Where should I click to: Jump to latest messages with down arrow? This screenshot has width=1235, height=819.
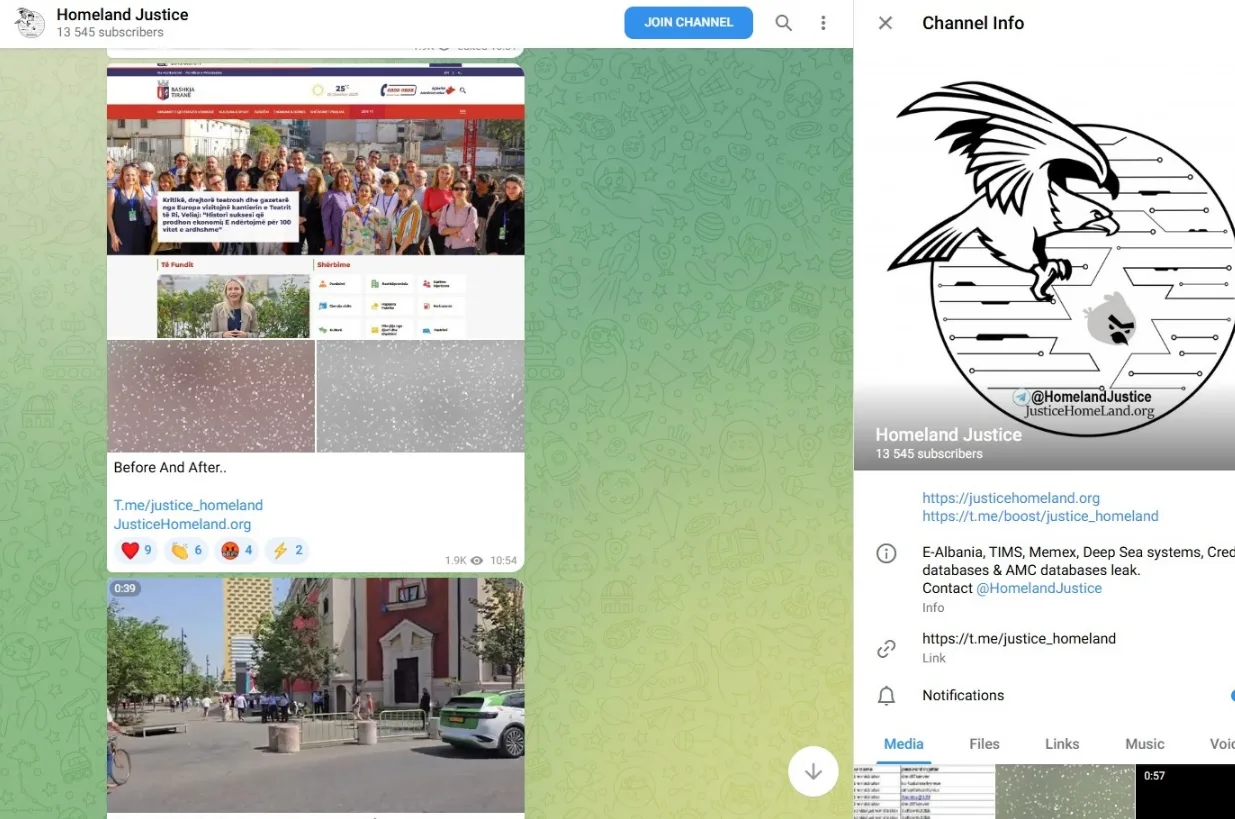813,771
